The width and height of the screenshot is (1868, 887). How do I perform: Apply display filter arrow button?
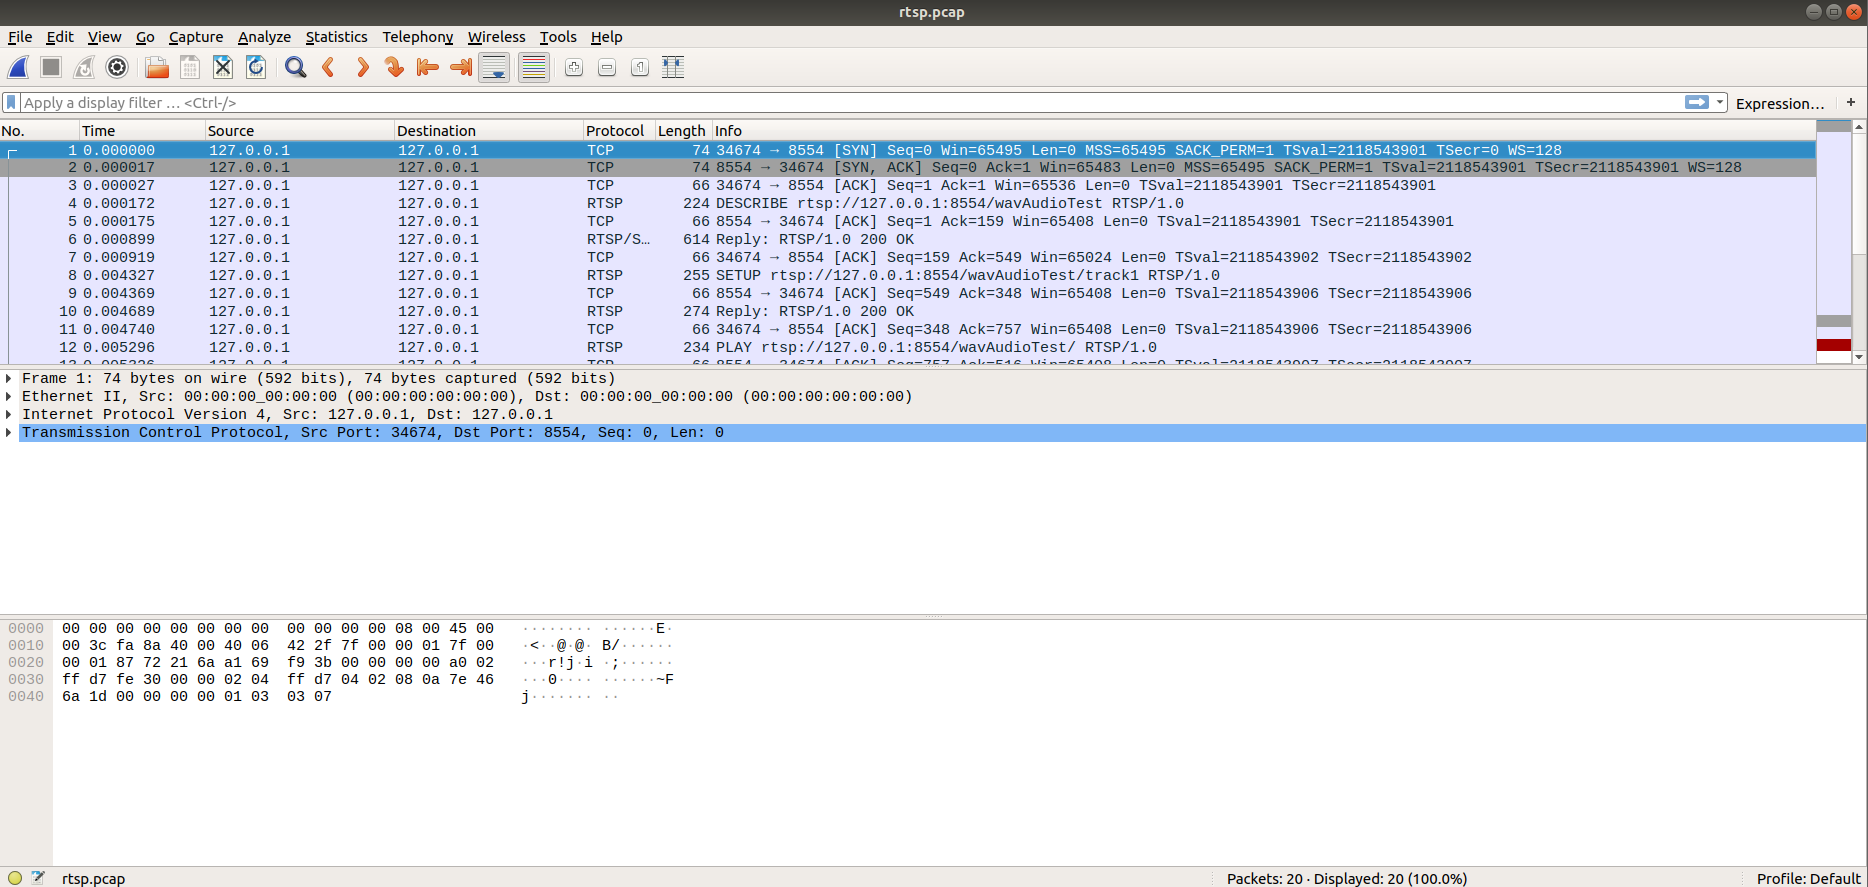(x=1697, y=103)
